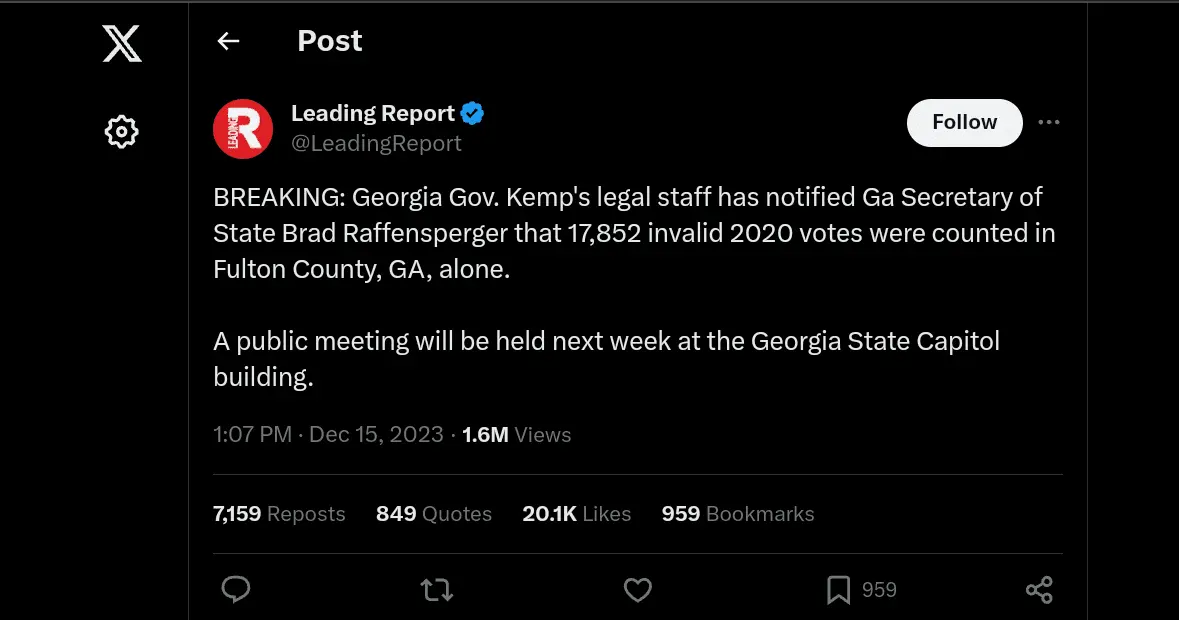View the 7,159 Reposts list
Screen dimensions: 1179x620
pyautogui.click(x=279, y=514)
